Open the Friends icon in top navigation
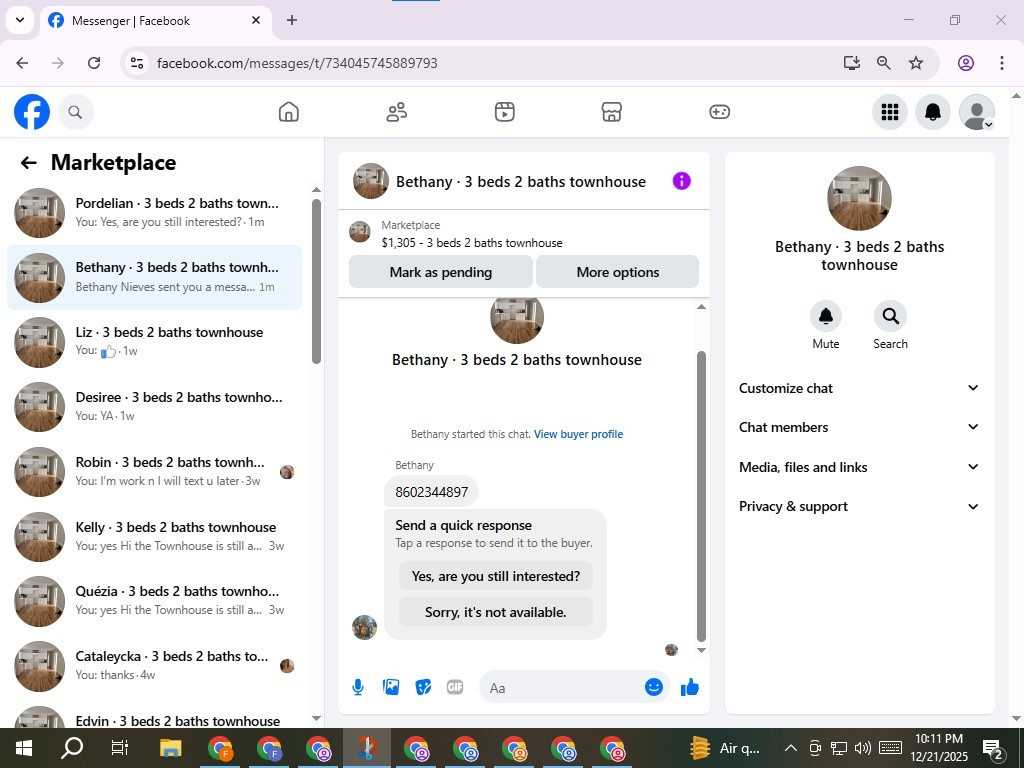Image resolution: width=1024 pixels, height=768 pixels. coord(396,112)
